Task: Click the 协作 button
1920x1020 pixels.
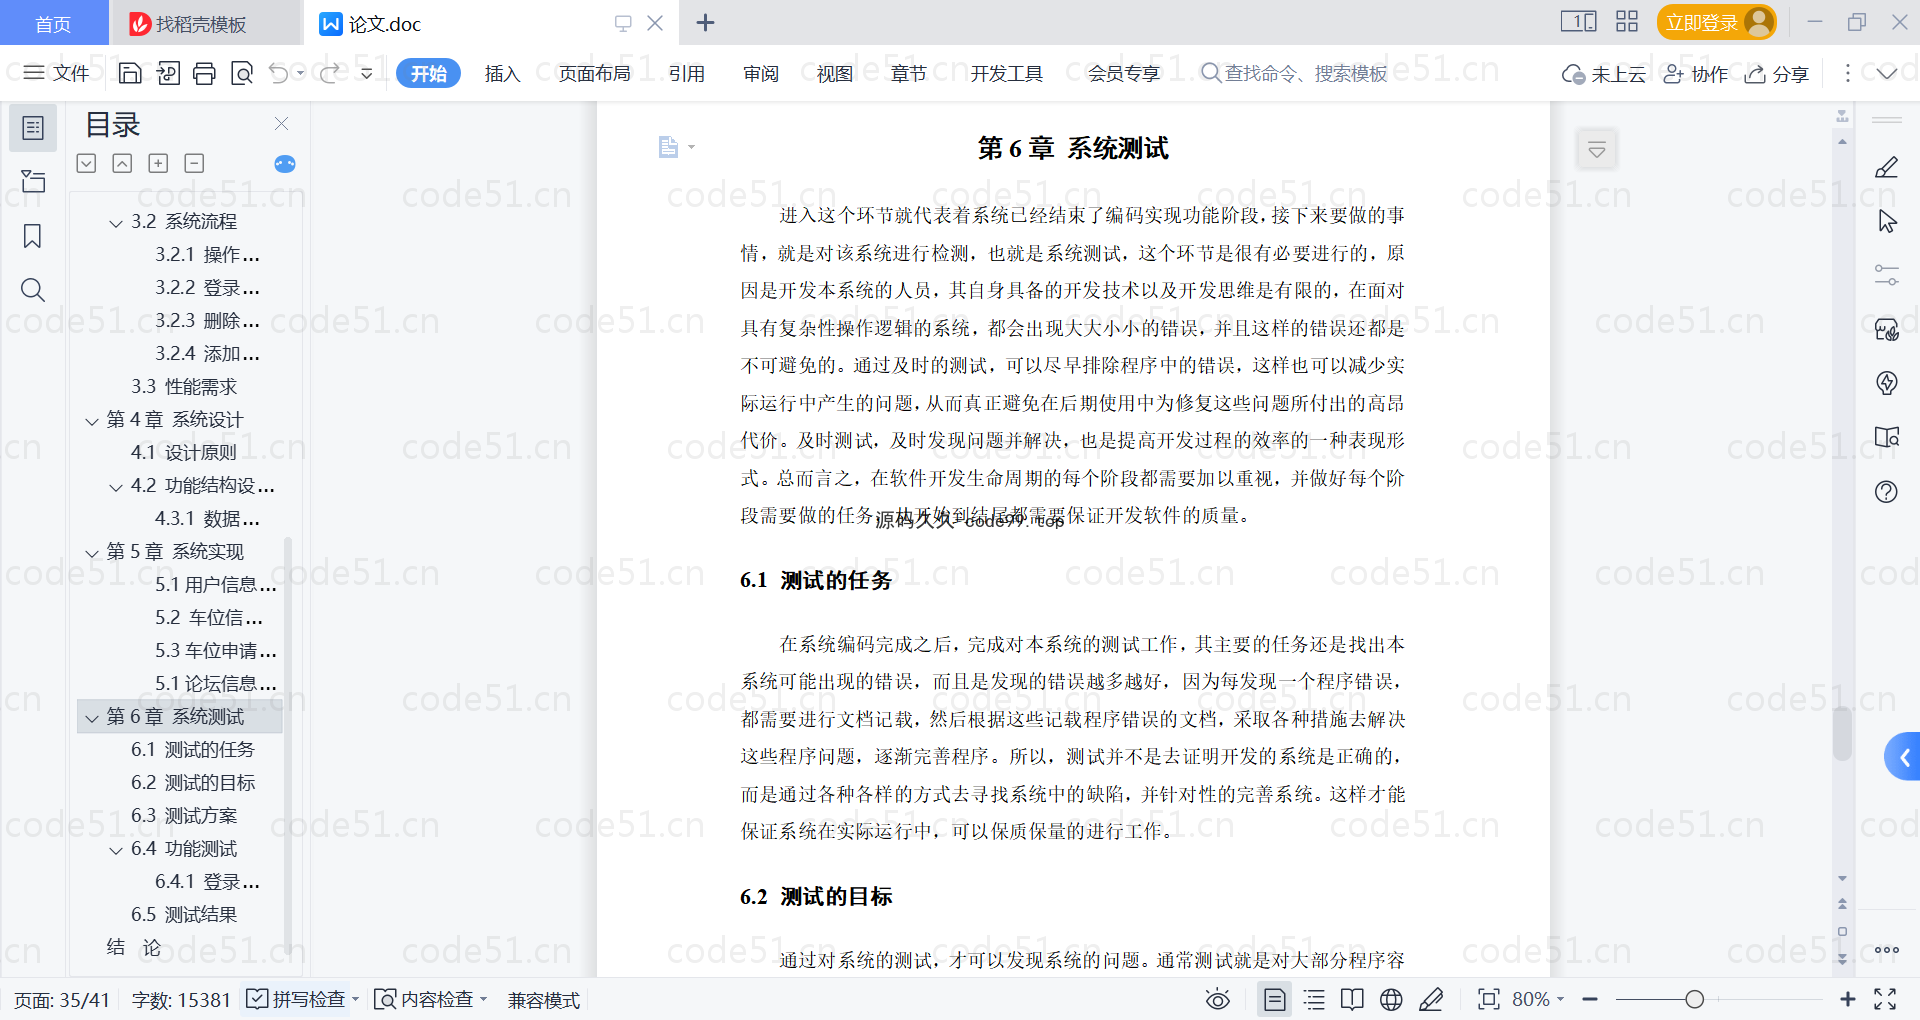Action: click(x=1695, y=74)
